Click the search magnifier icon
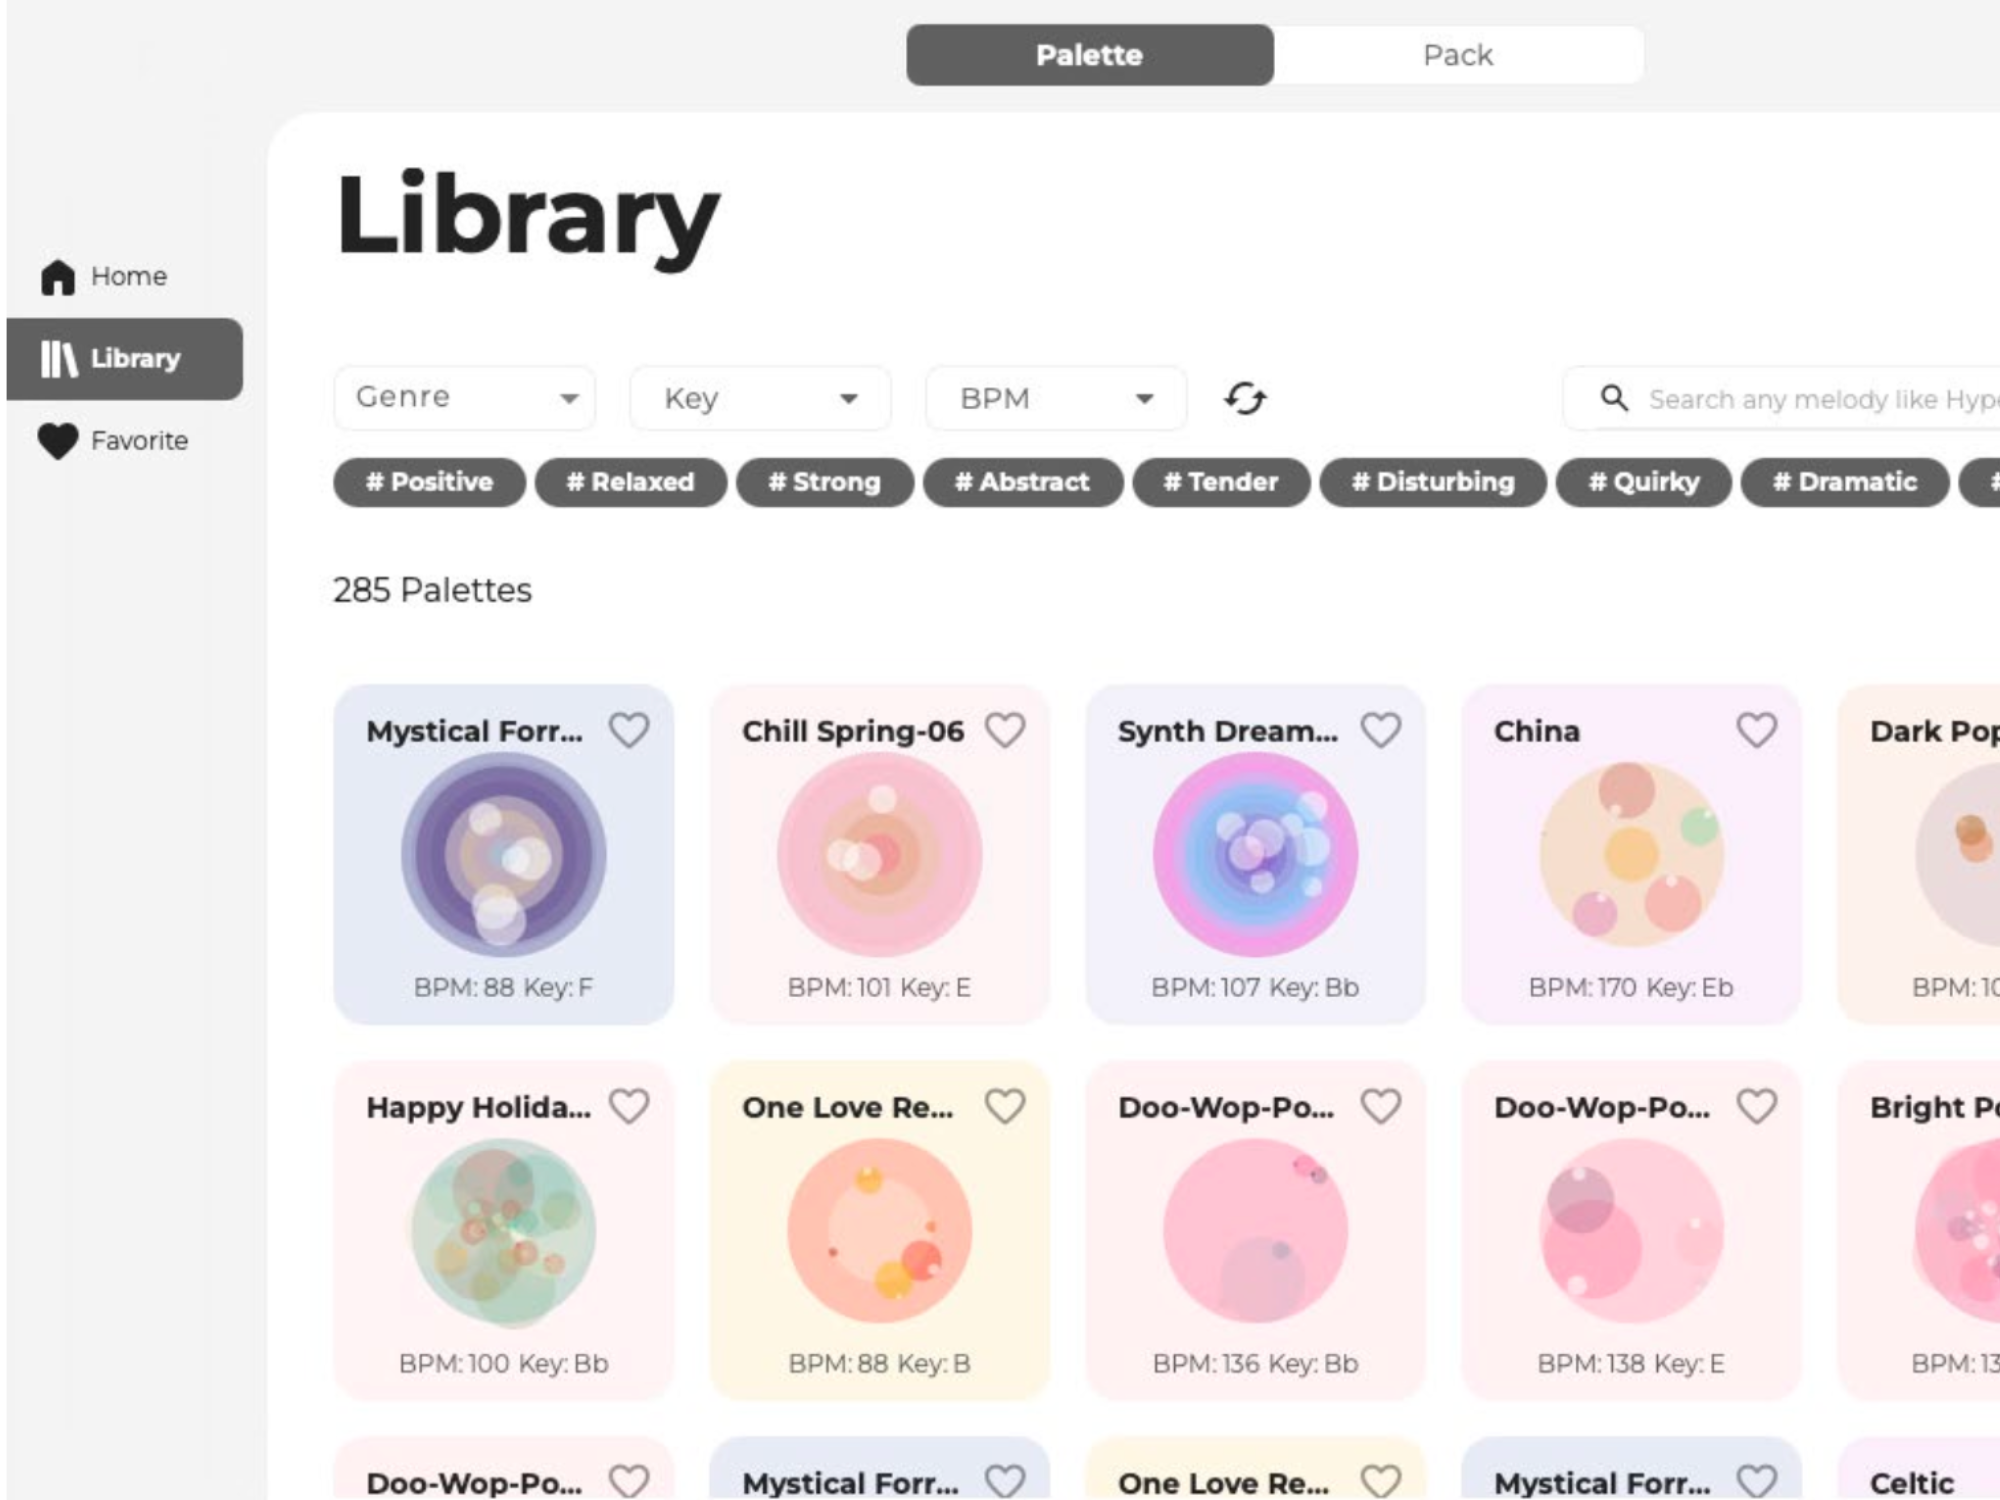The image size is (2000, 1500). tap(1614, 398)
